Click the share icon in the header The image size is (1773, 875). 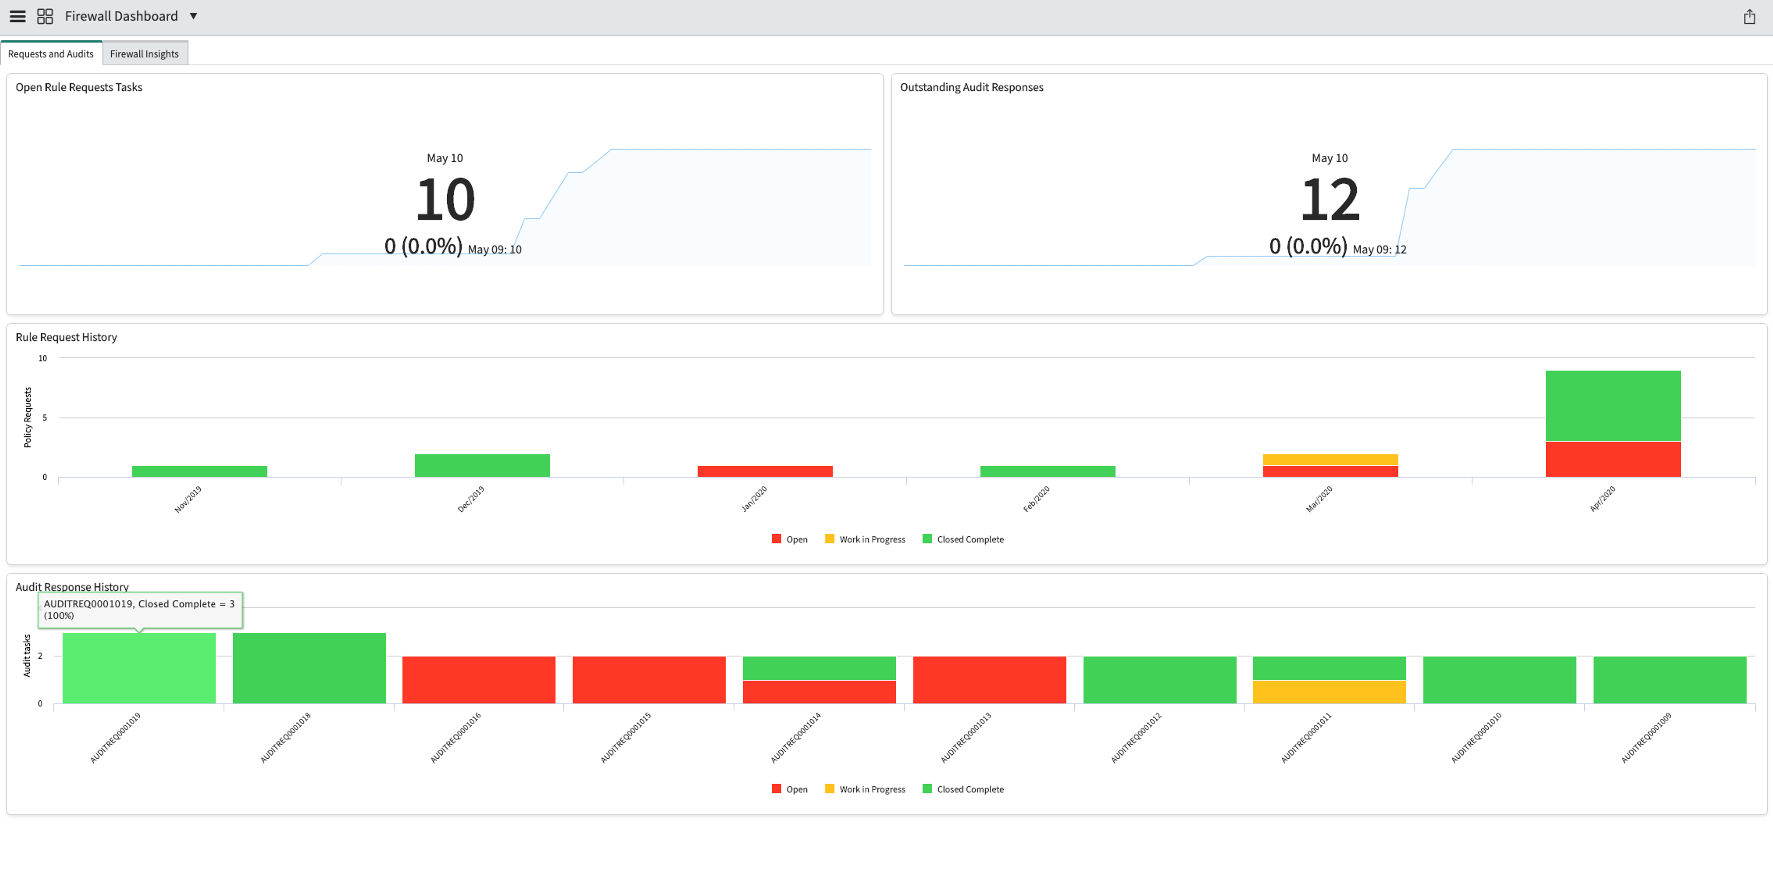click(1749, 16)
